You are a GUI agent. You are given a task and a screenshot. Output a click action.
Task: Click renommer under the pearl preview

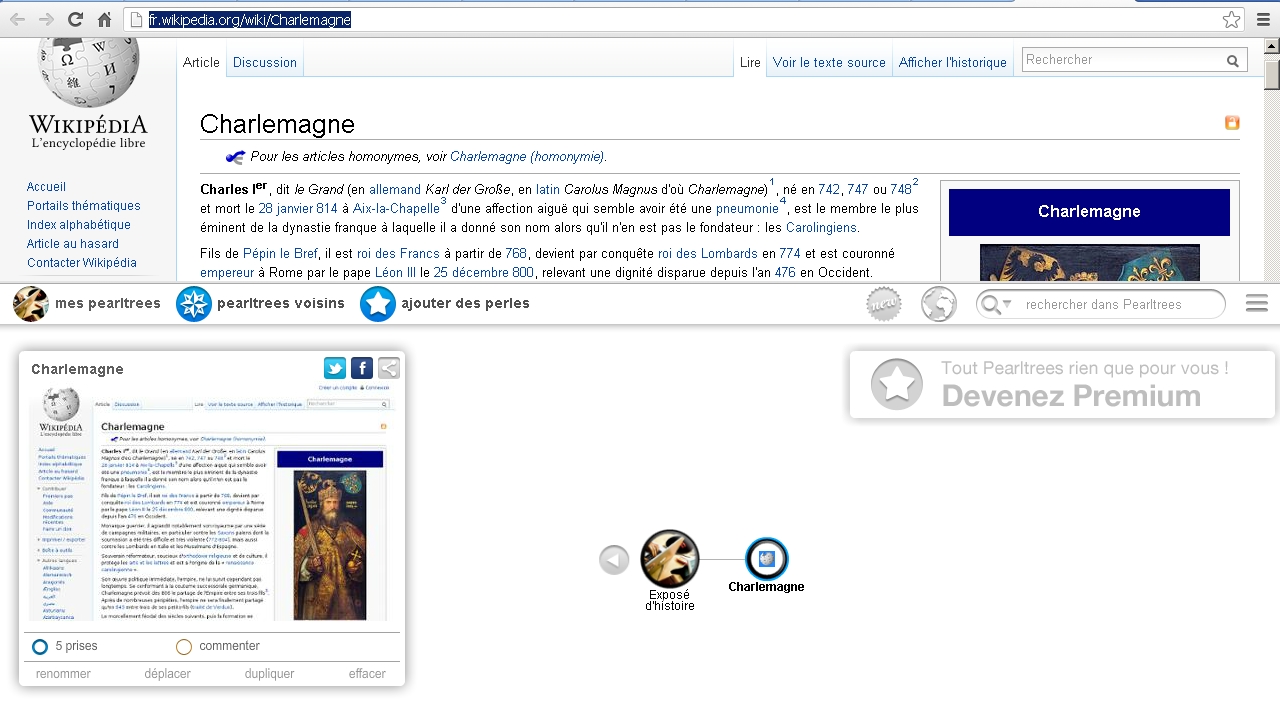[63, 674]
